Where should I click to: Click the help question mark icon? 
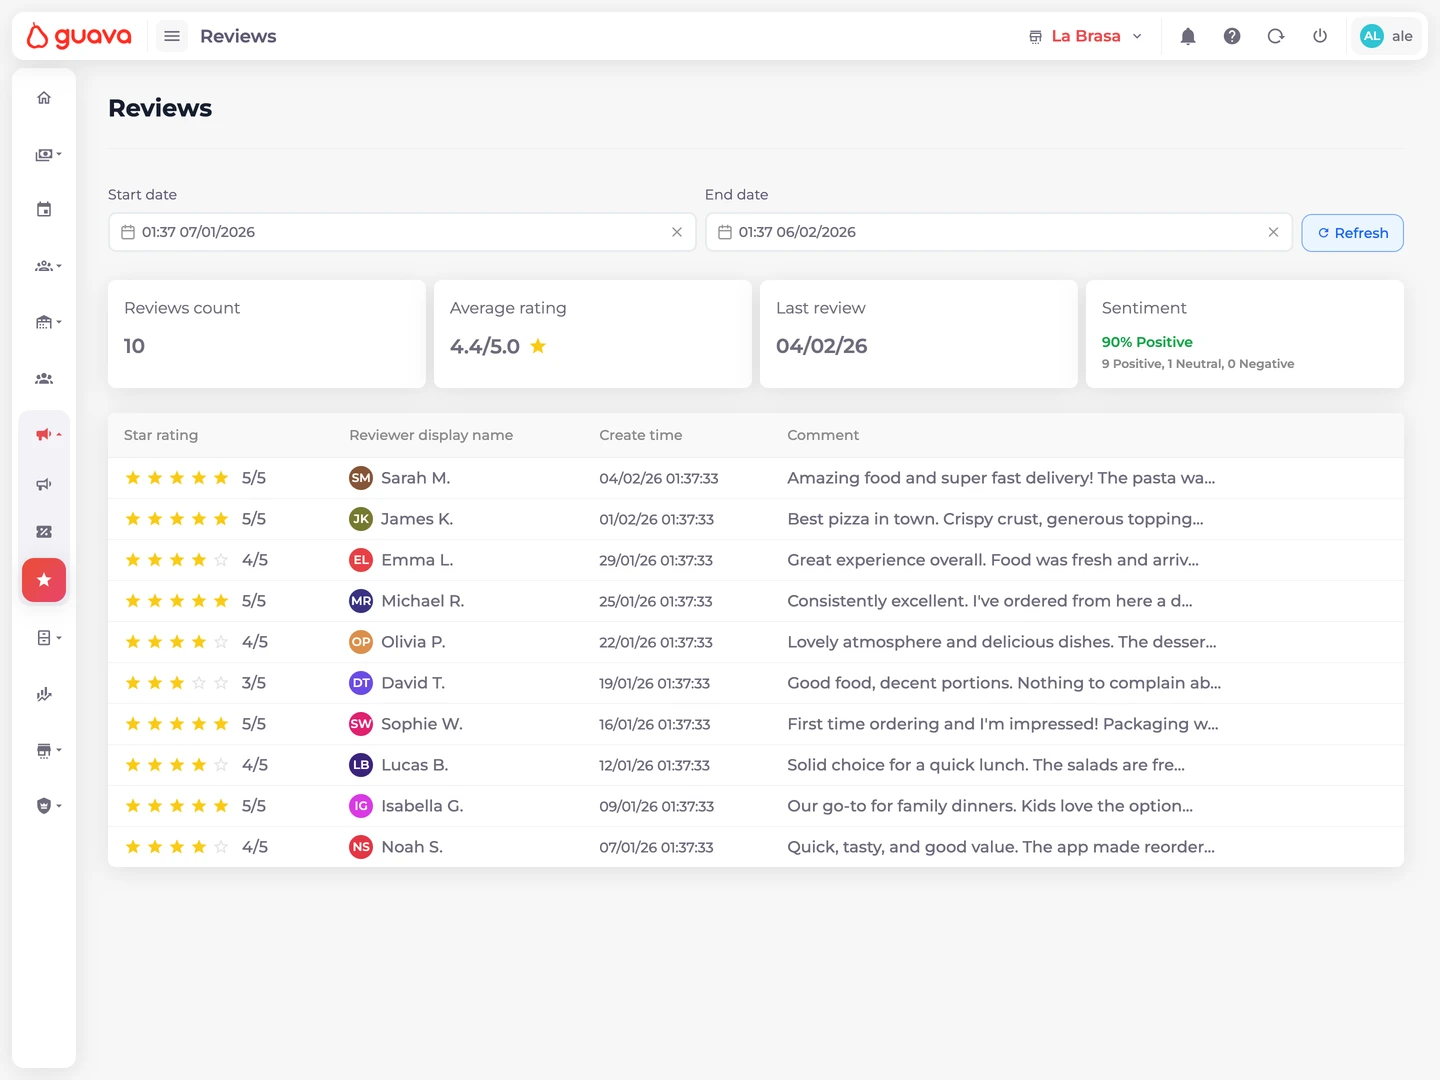click(x=1231, y=36)
